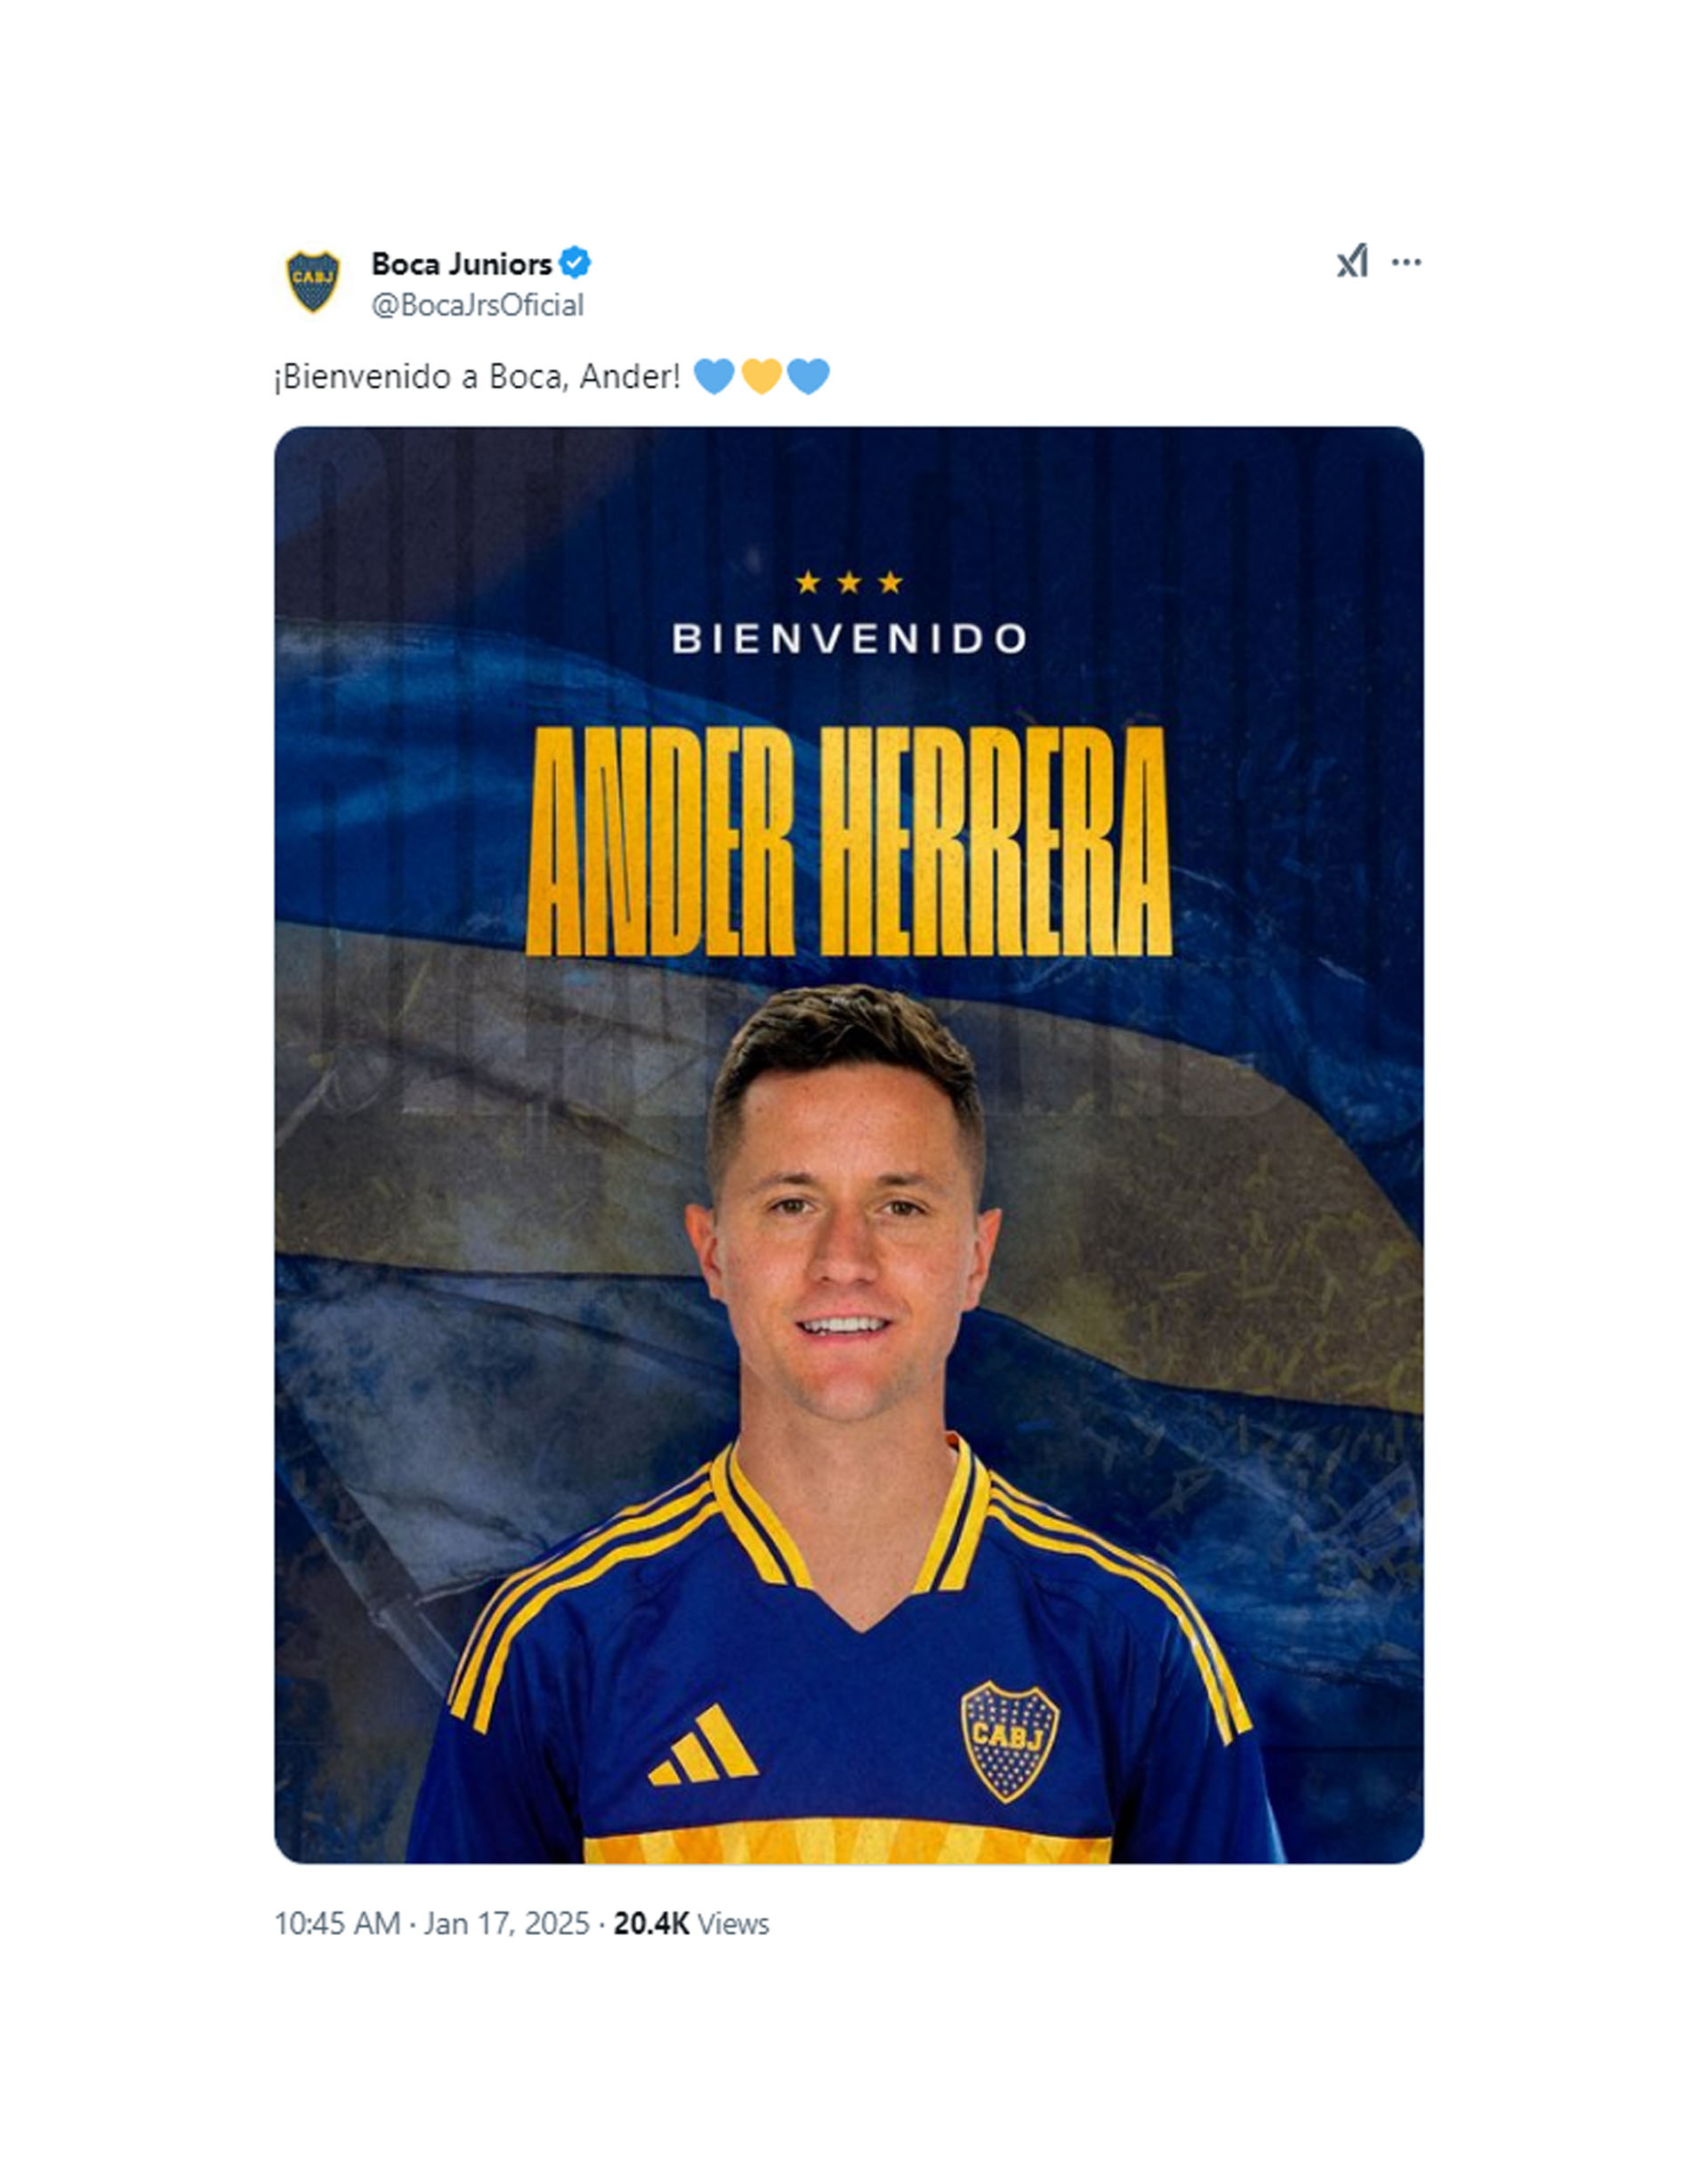The image size is (1708, 2161).
Task: Click the 10:45 AM timestamp
Action: point(337,1923)
